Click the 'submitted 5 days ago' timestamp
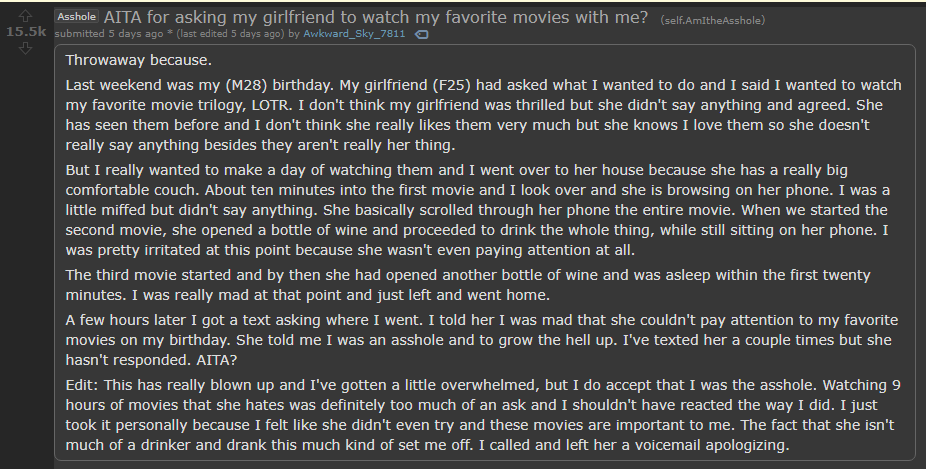Screen dimensions: 926x469 tap(109, 34)
